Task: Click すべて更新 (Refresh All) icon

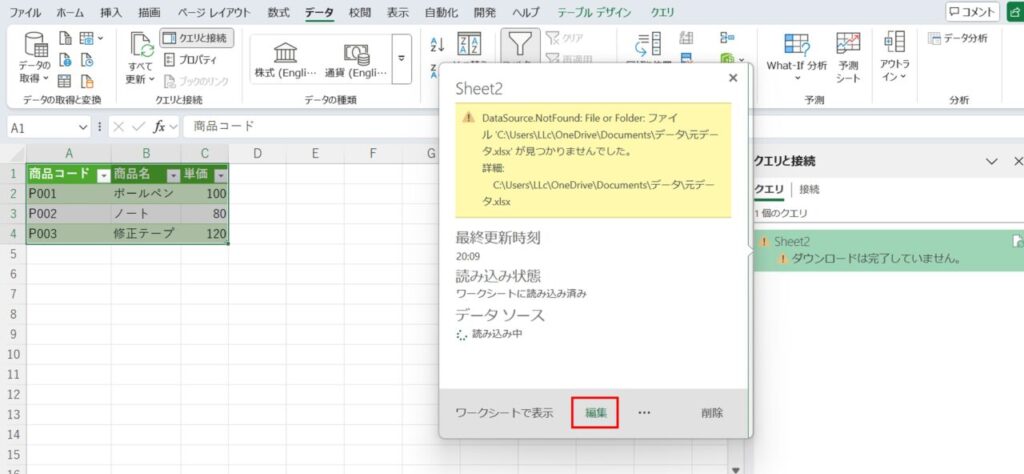Action: pos(141,46)
